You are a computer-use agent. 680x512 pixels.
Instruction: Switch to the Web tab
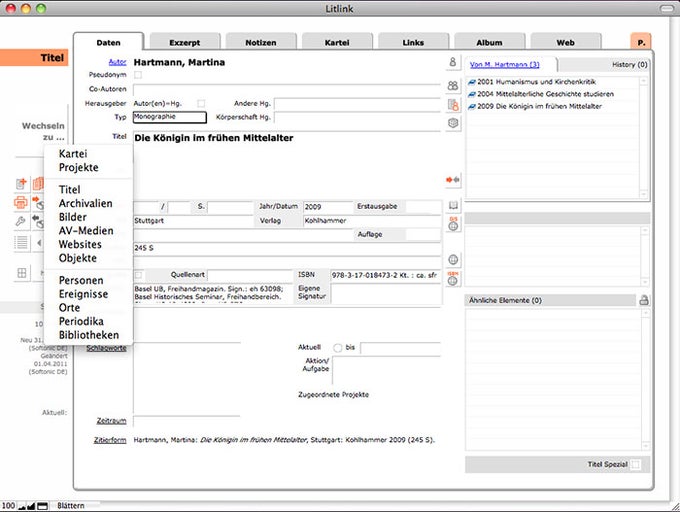click(x=566, y=42)
